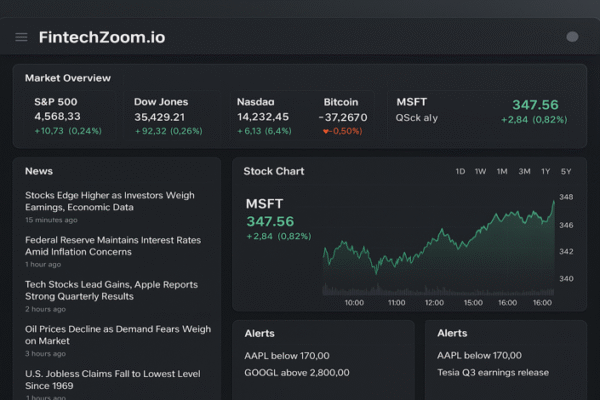This screenshot has width=600, height=400.
Task: Click the GOOGL above 2,800,00 alert
Action: 297,373
